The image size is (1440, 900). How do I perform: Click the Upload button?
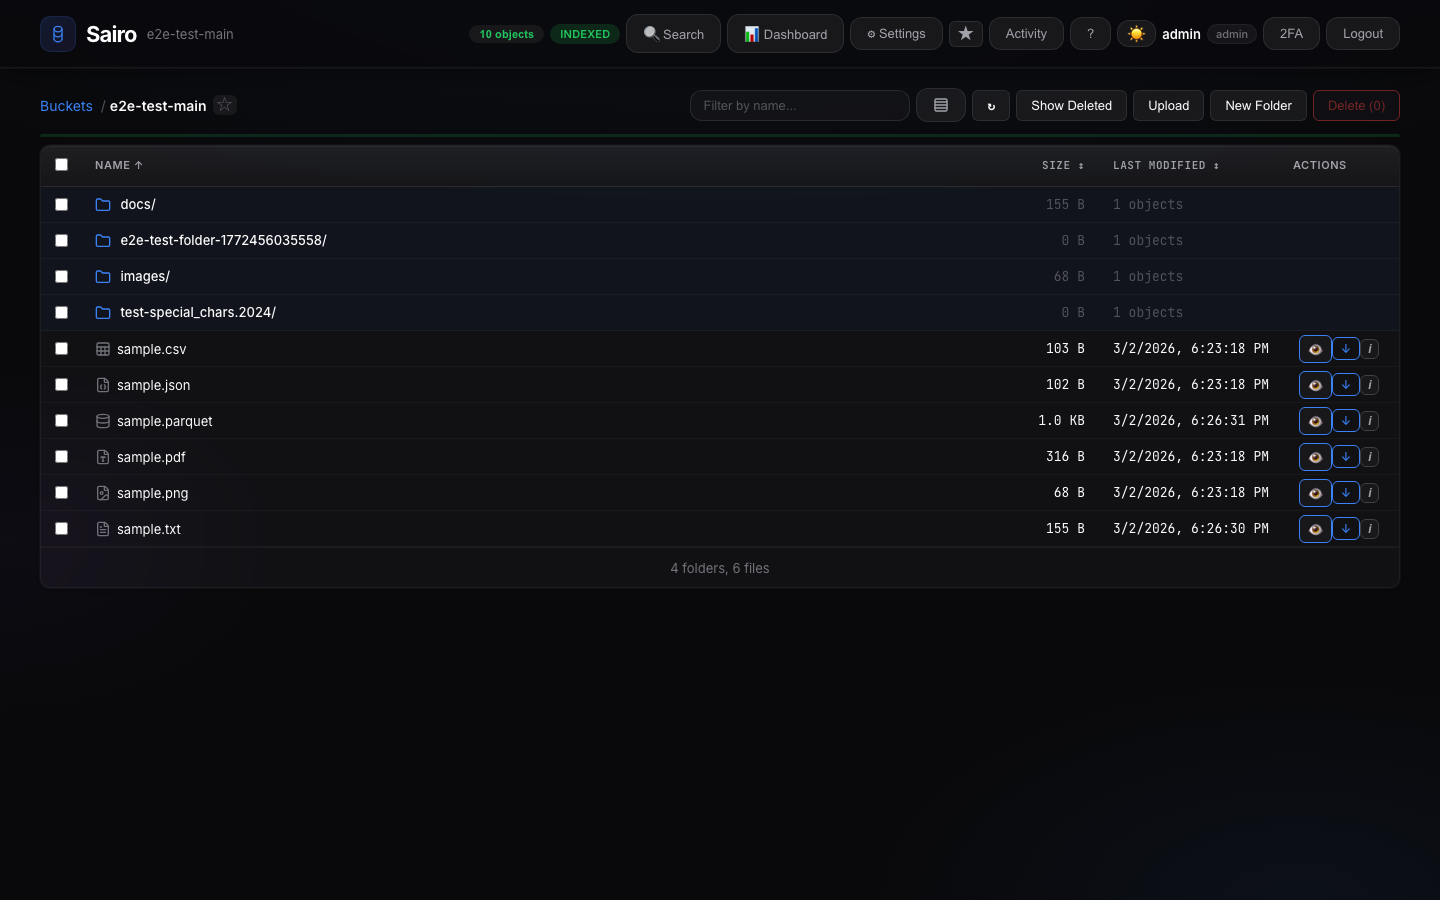coord(1168,105)
